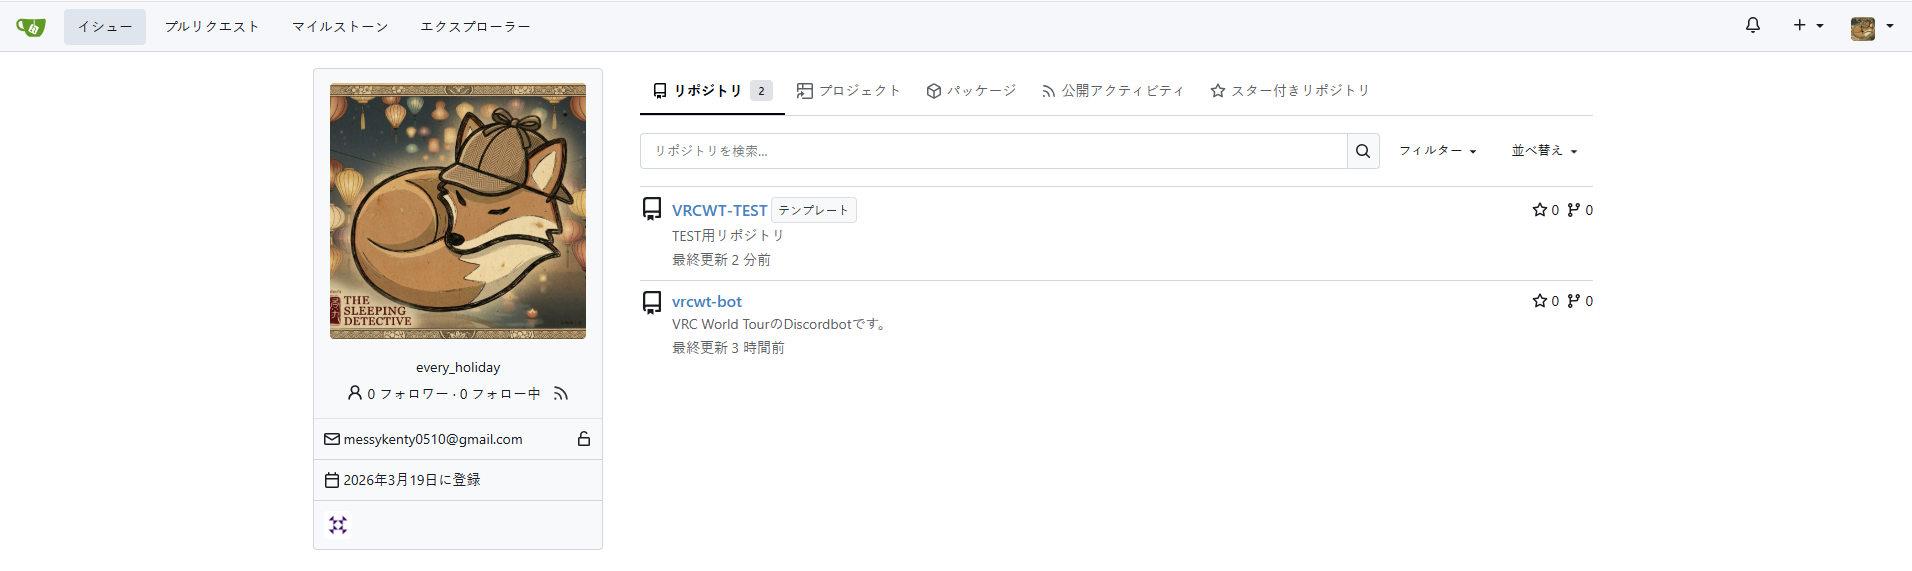The height and width of the screenshot is (571, 1912).
Task: Open the プルリクエスト menu item
Action: pyautogui.click(x=212, y=27)
